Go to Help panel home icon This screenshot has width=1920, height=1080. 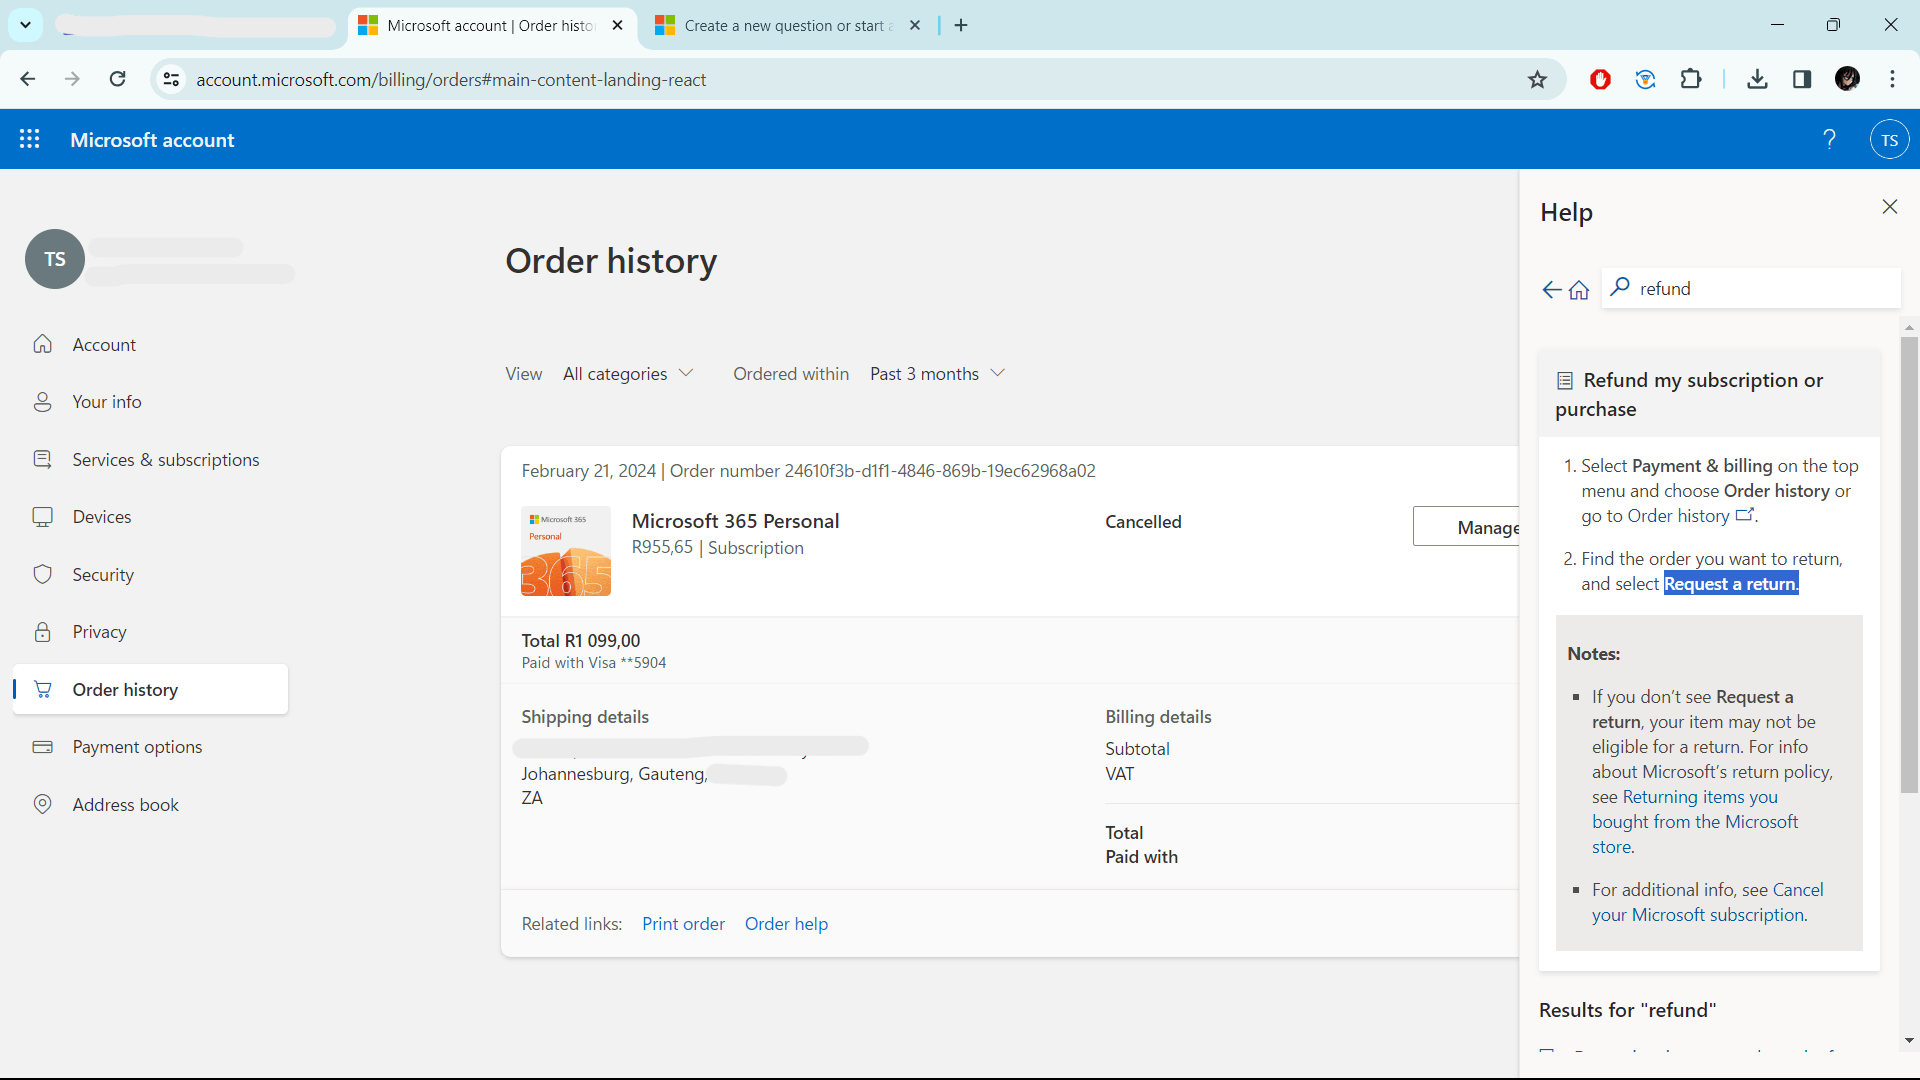tap(1579, 290)
